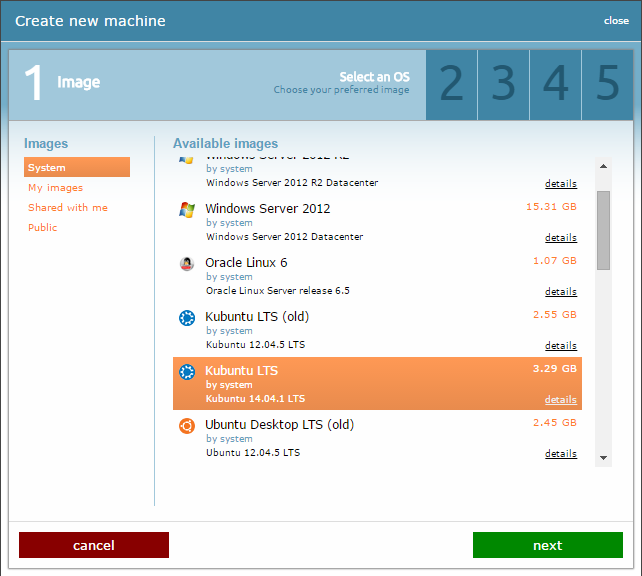
Task: Open wizard step 4
Action: coord(556,85)
